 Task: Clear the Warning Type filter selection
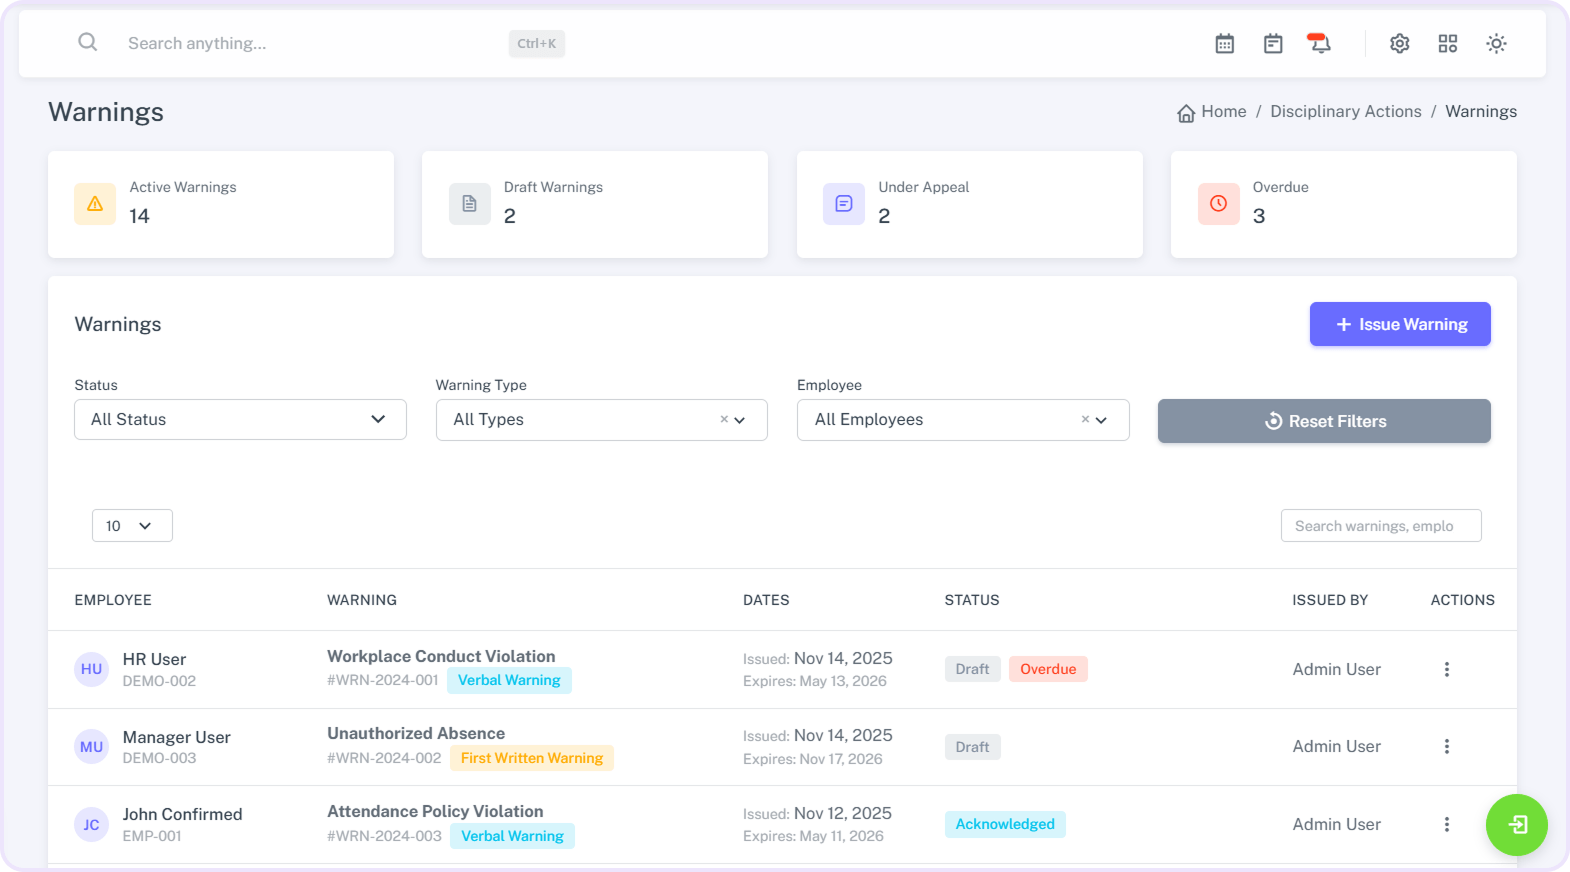pos(724,420)
